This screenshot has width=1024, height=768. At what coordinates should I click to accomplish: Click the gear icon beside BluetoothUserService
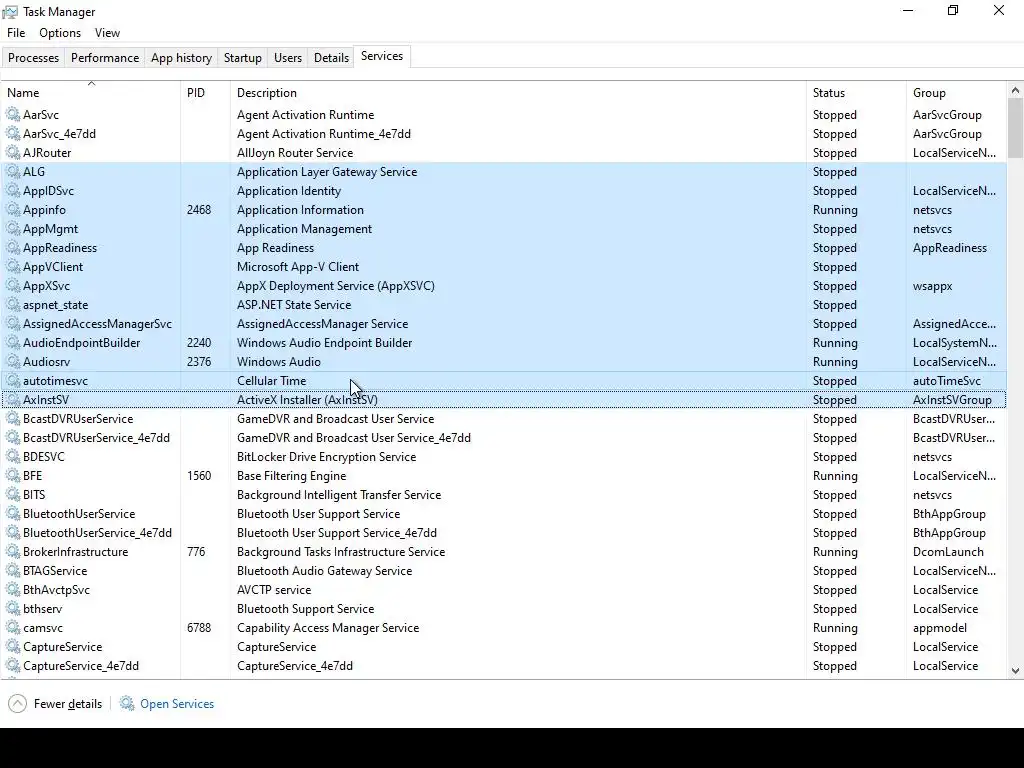click(x=13, y=513)
